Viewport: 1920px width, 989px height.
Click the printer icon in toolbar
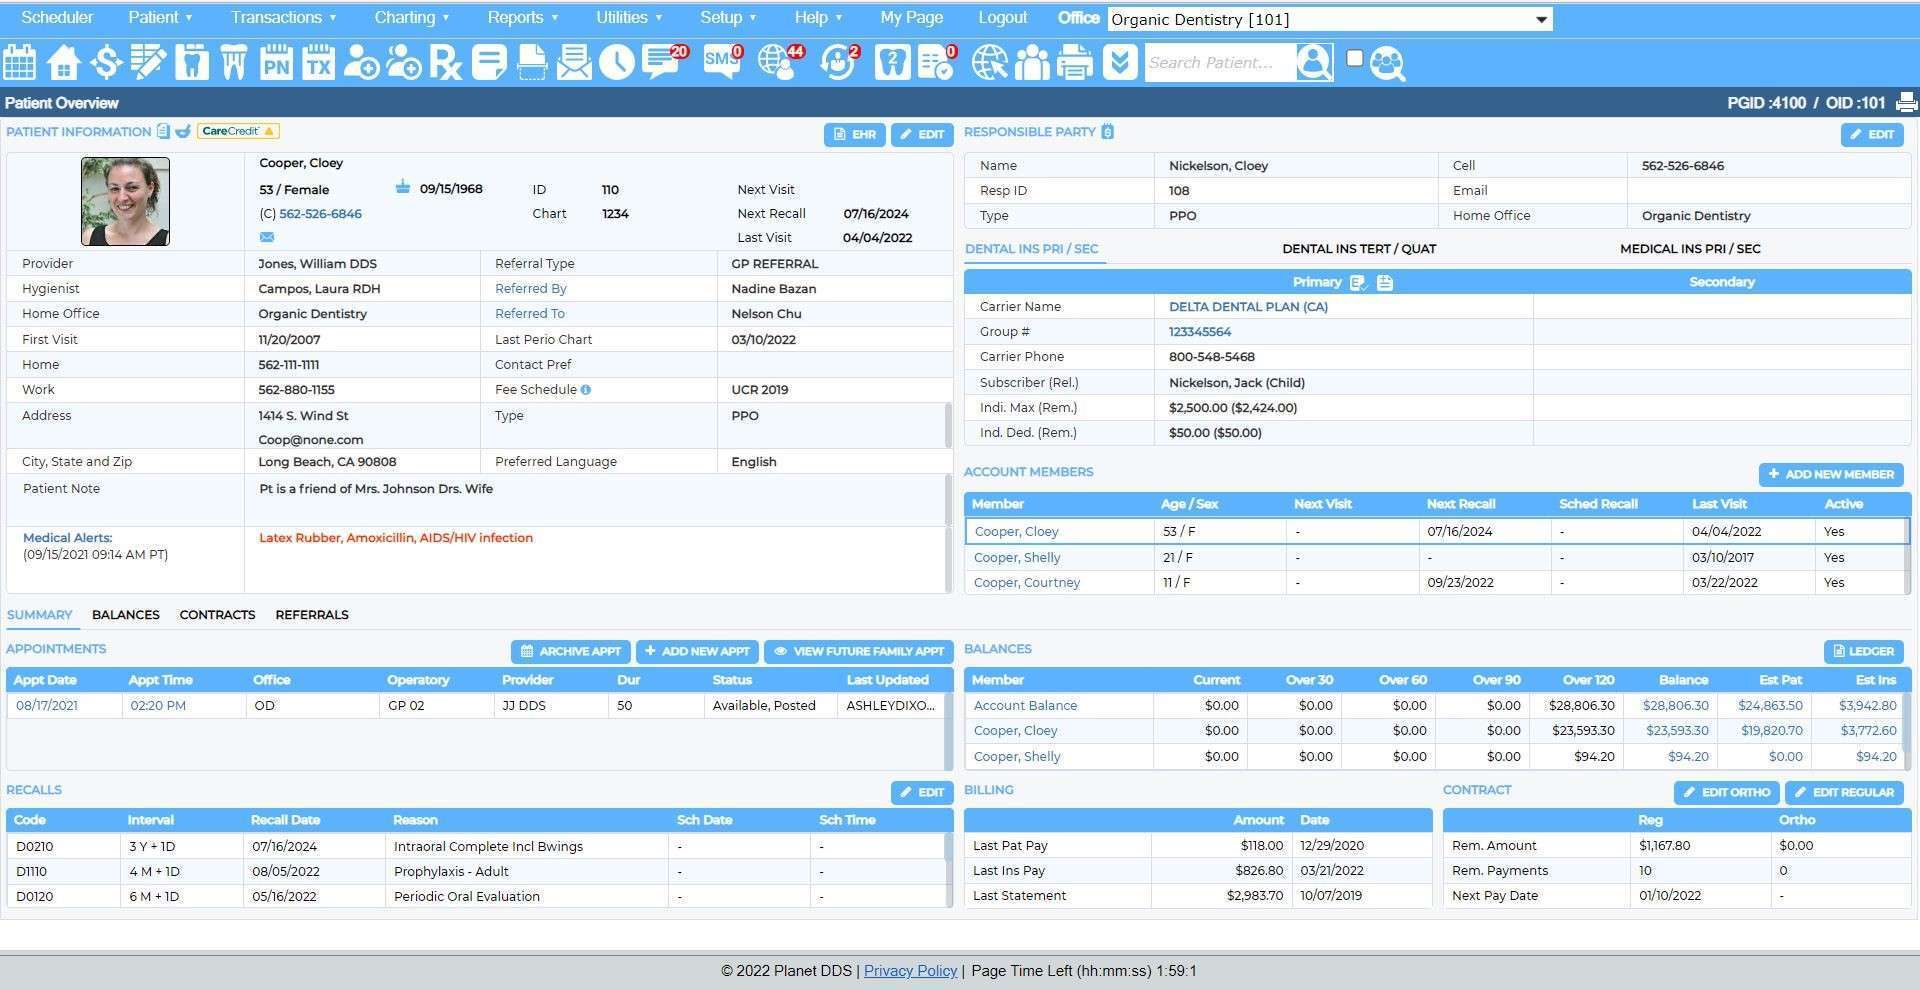(1075, 62)
